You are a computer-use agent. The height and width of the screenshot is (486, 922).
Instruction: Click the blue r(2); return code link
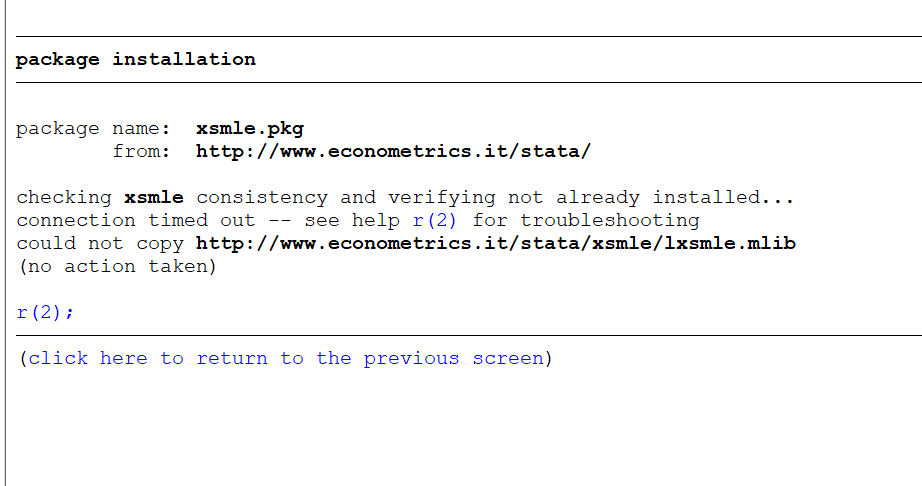click(x=45, y=312)
